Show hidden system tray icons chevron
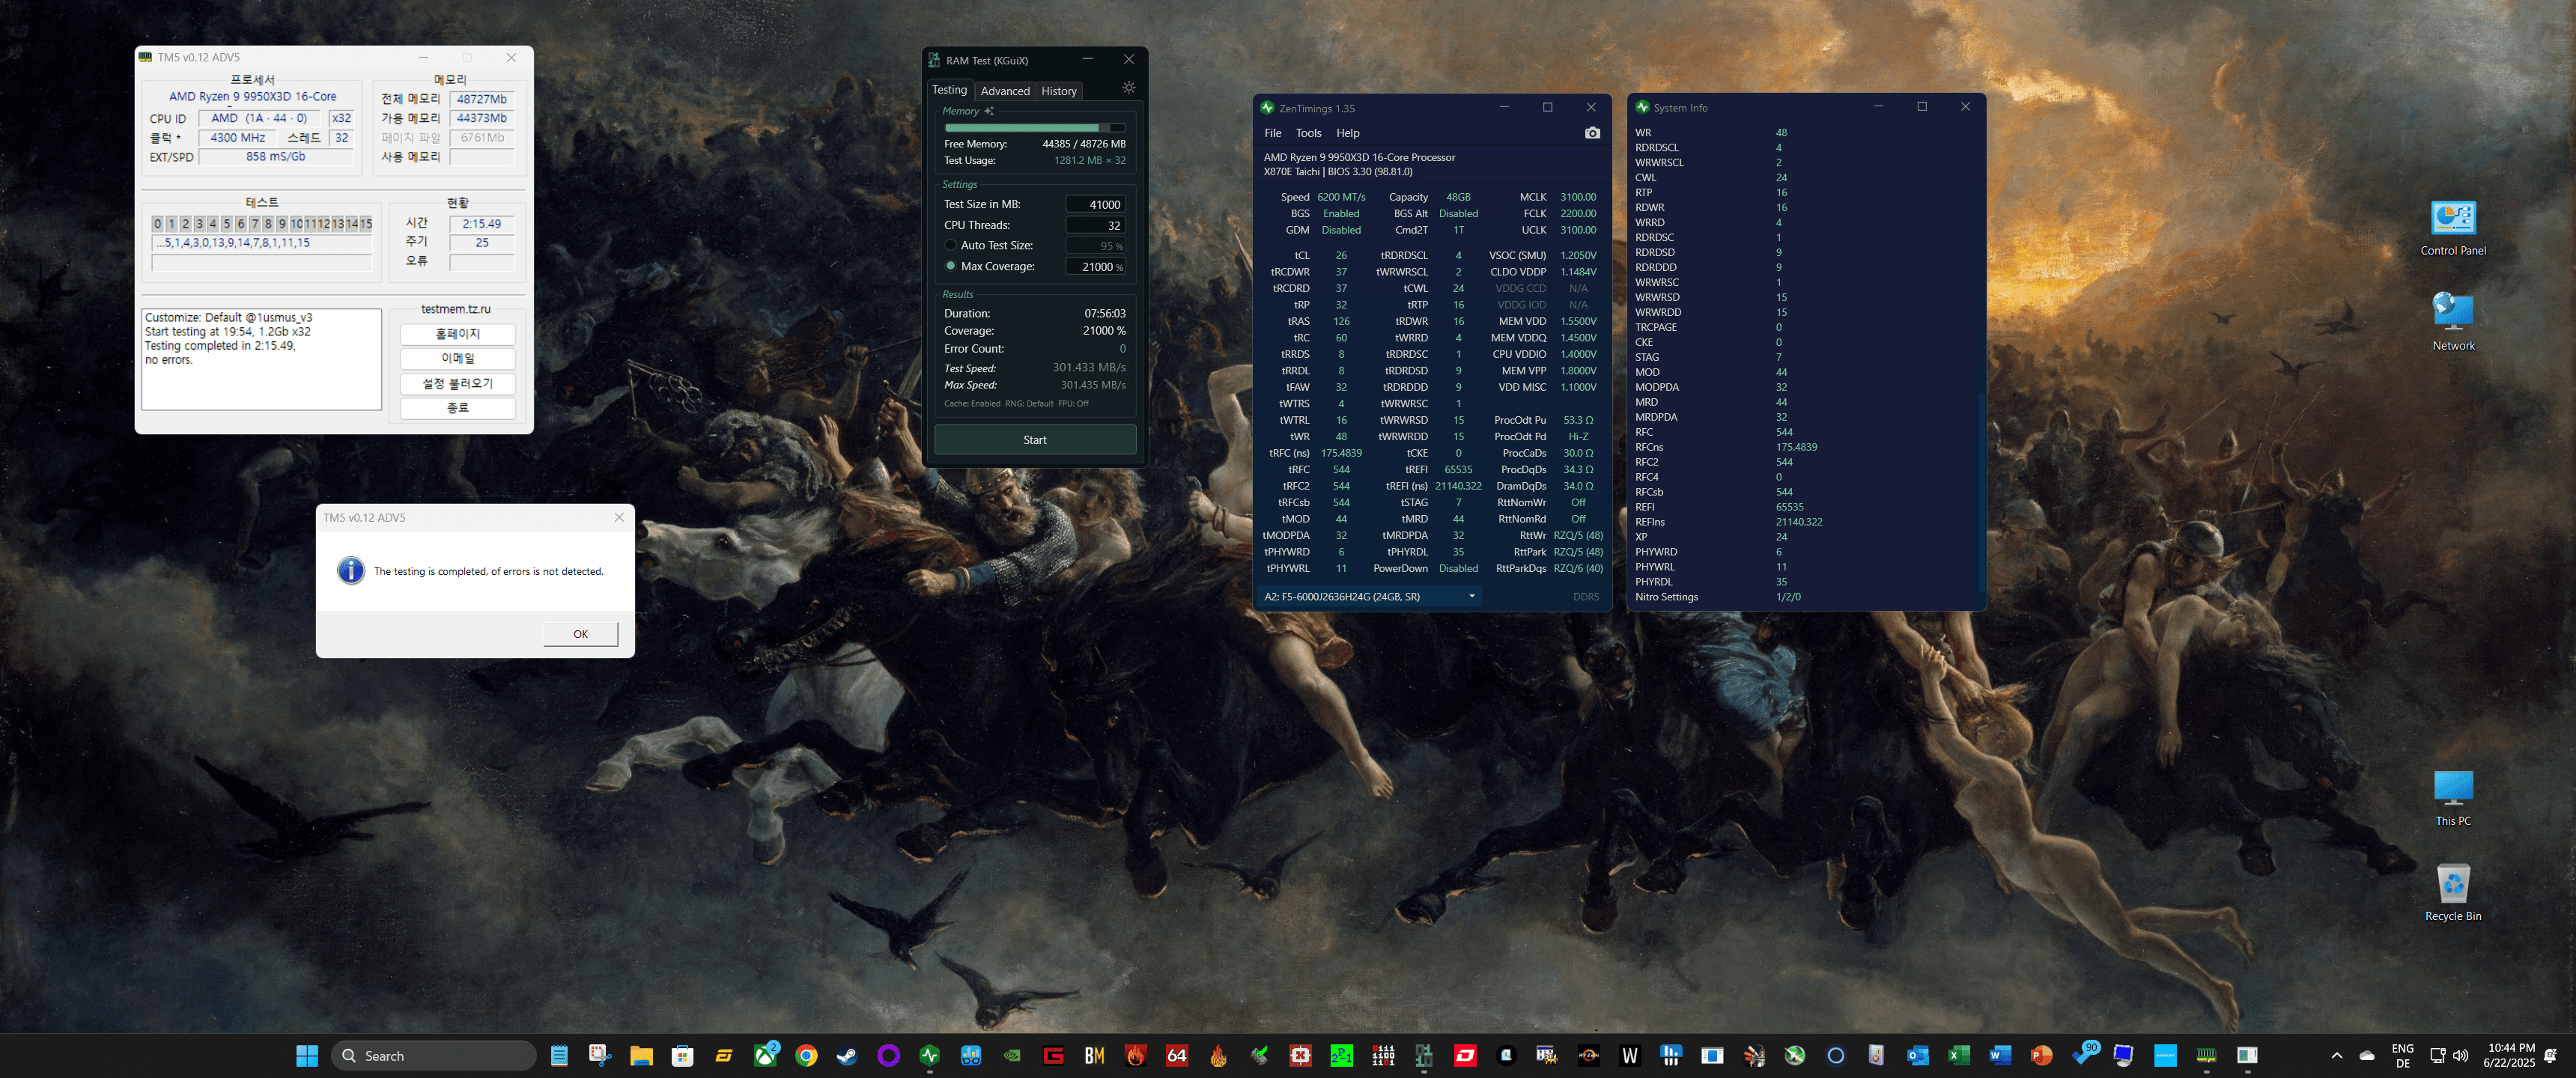This screenshot has width=2576, height=1078. click(x=2336, y=1056)
